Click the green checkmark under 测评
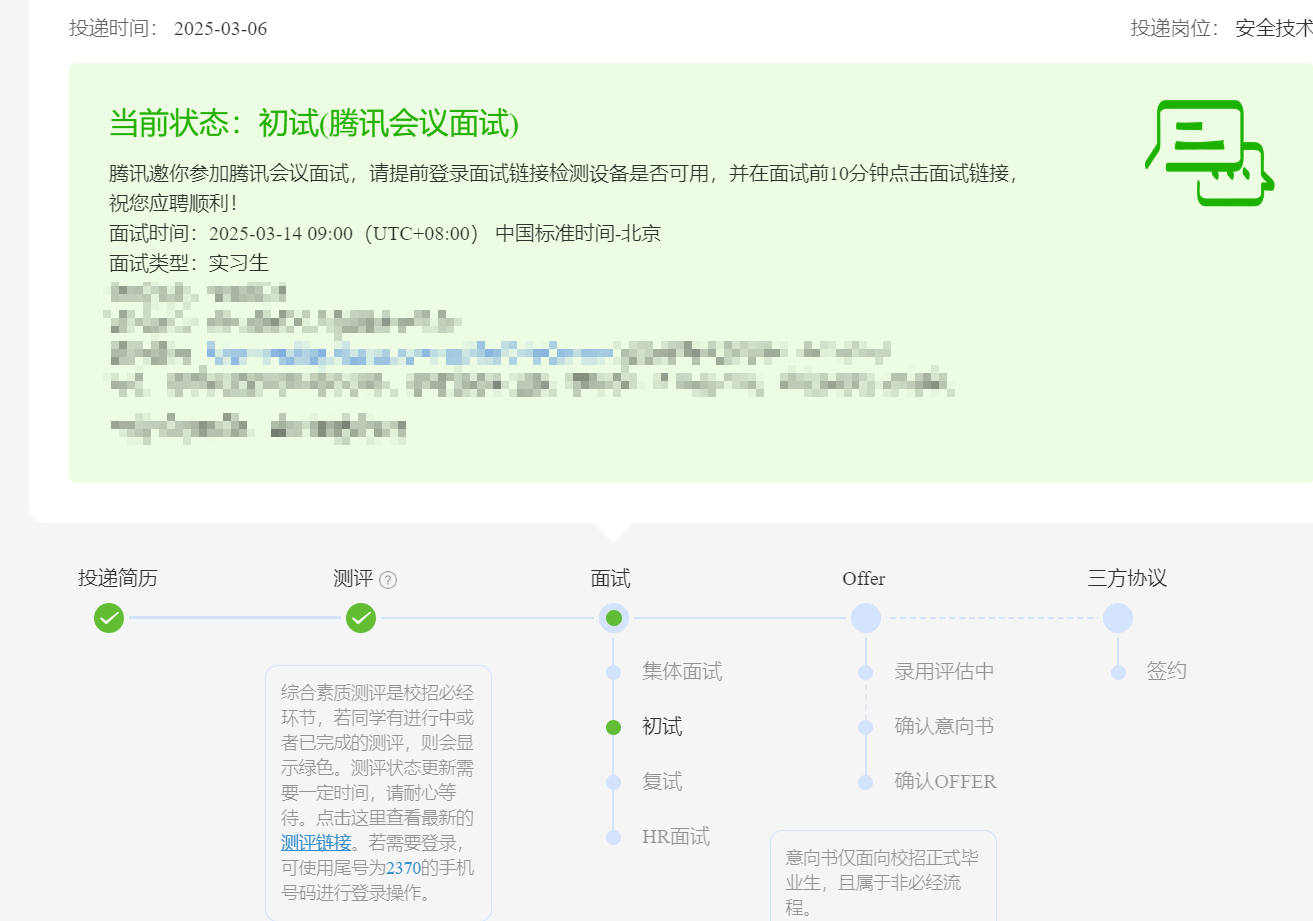 (x=361, y=618)
